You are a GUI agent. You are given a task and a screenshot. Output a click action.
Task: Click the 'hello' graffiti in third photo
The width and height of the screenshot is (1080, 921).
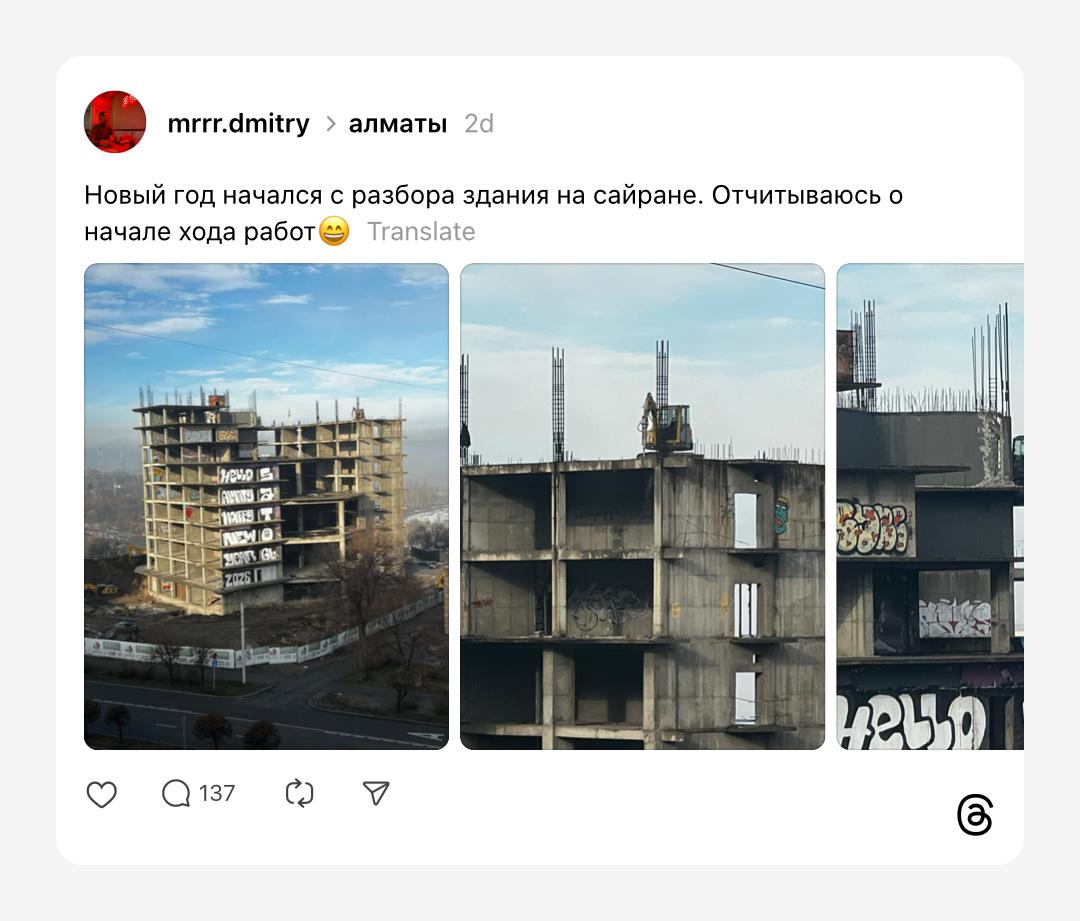pos(913,721)
